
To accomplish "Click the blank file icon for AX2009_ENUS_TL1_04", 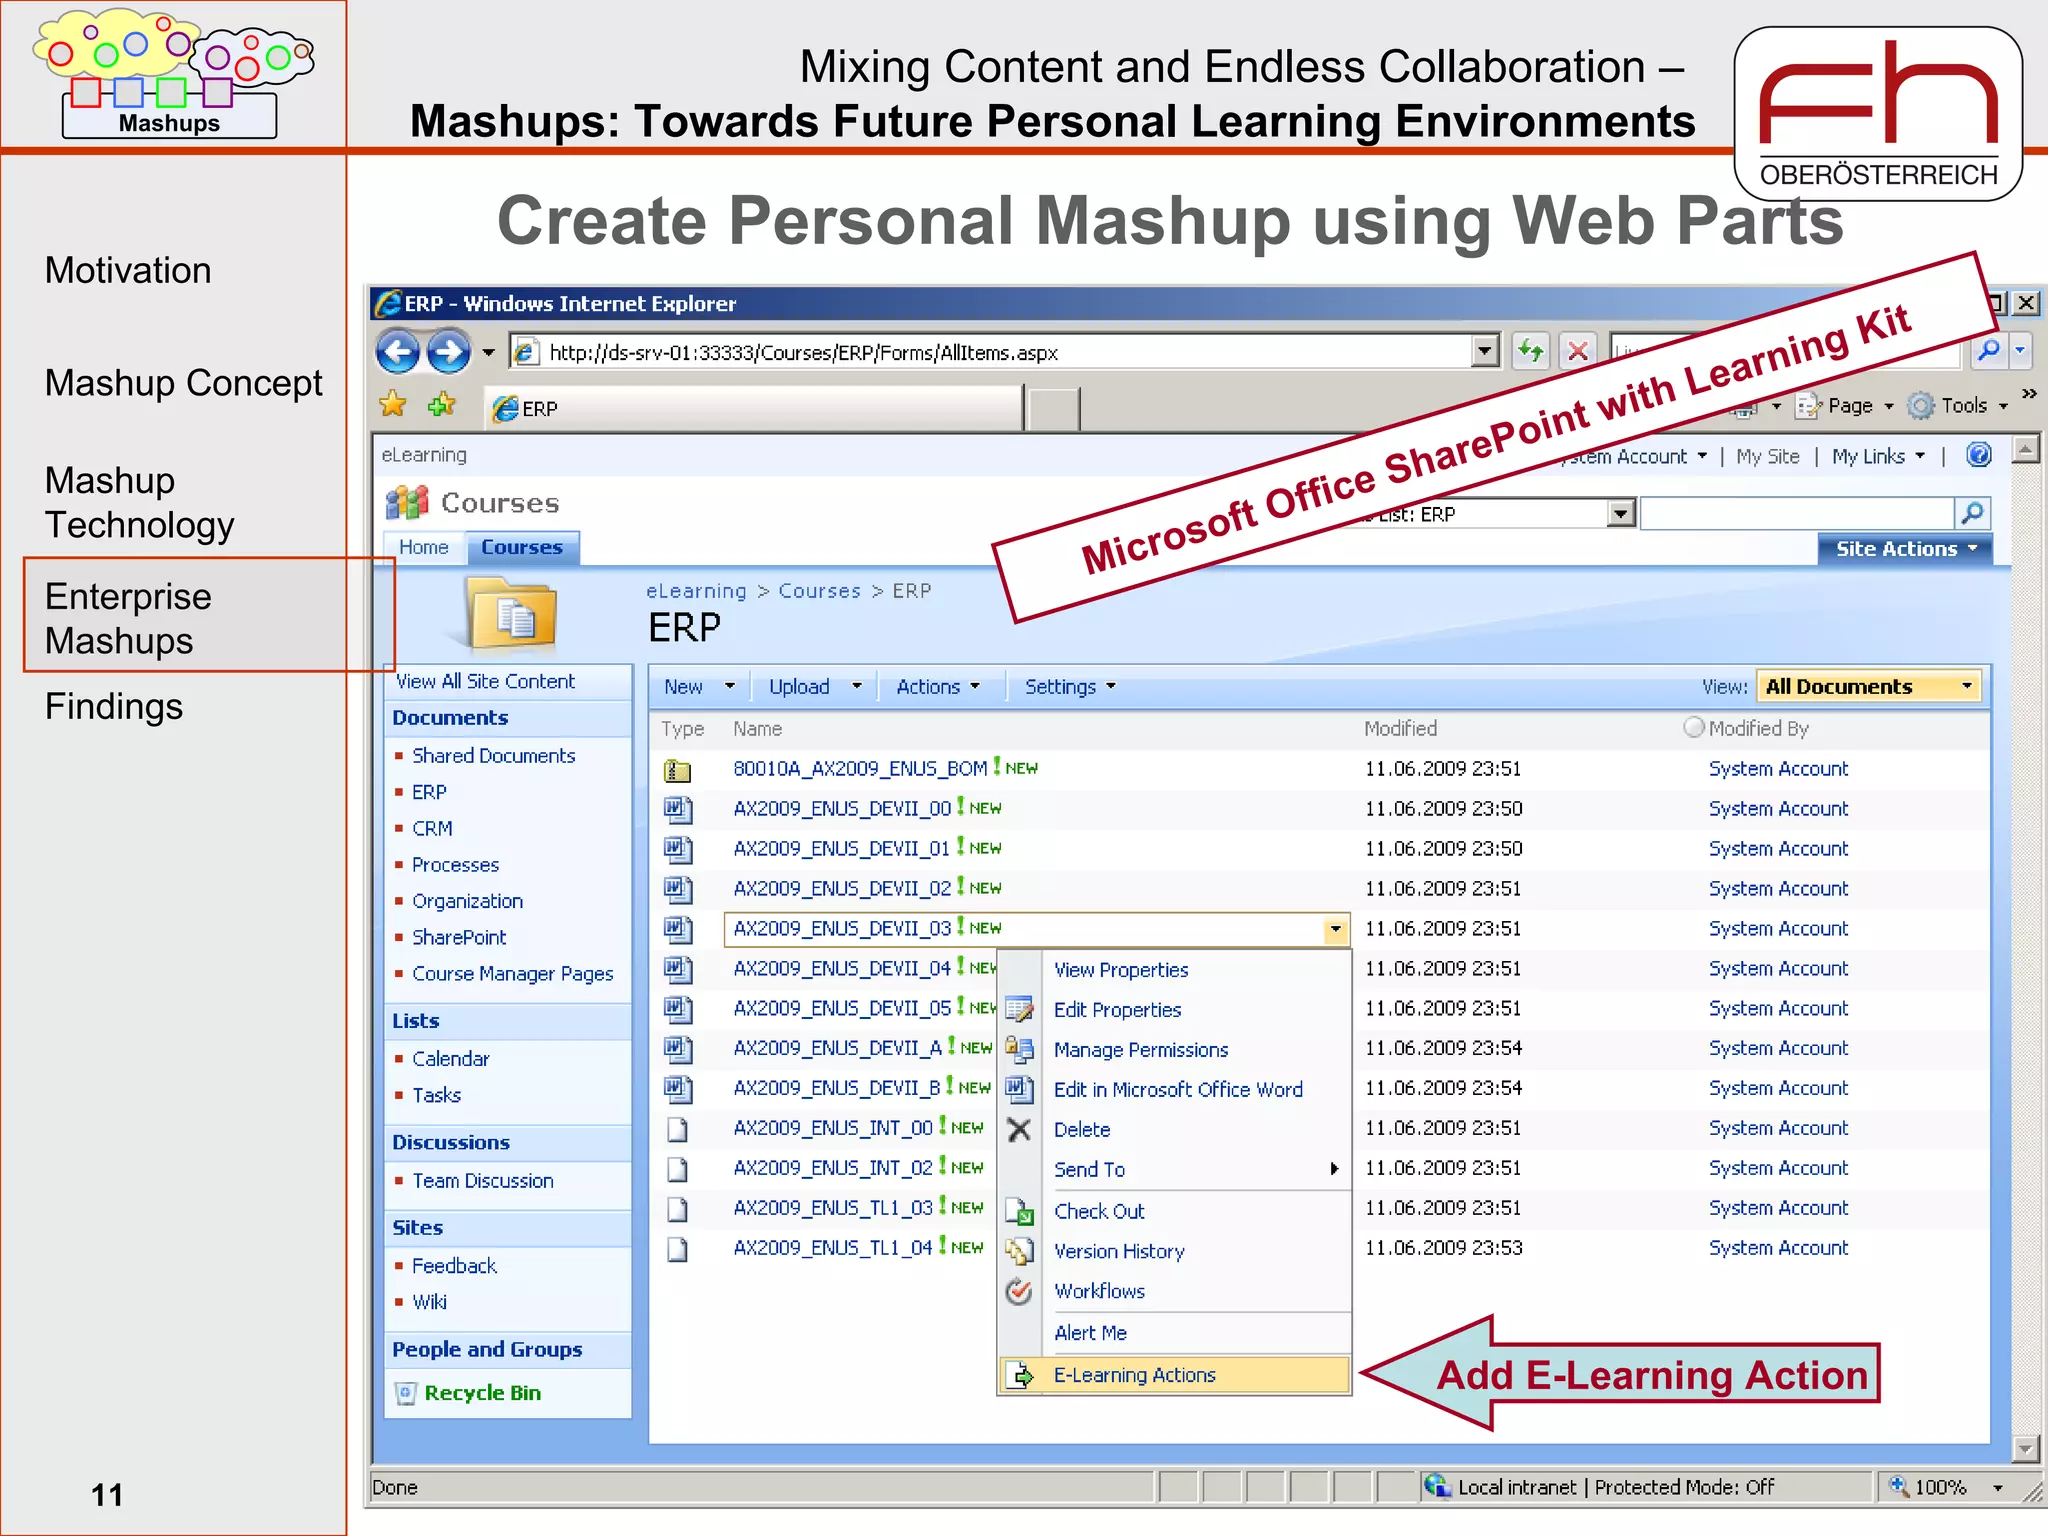I will [677, 1249].
